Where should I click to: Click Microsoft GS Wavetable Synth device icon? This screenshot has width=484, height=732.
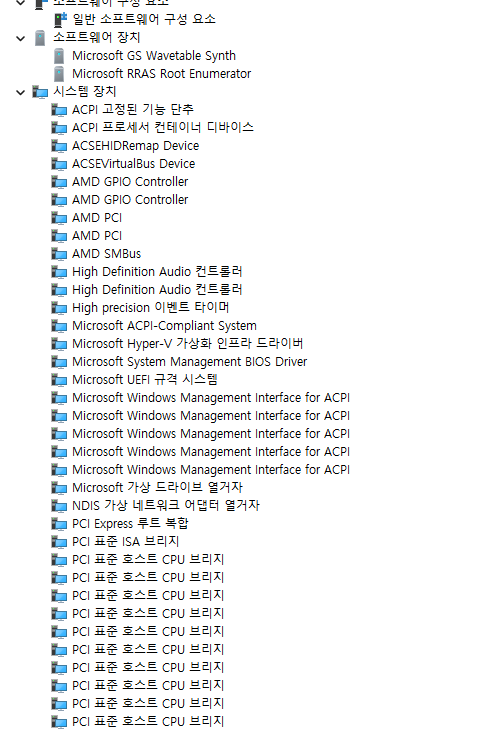pos(59,56)
